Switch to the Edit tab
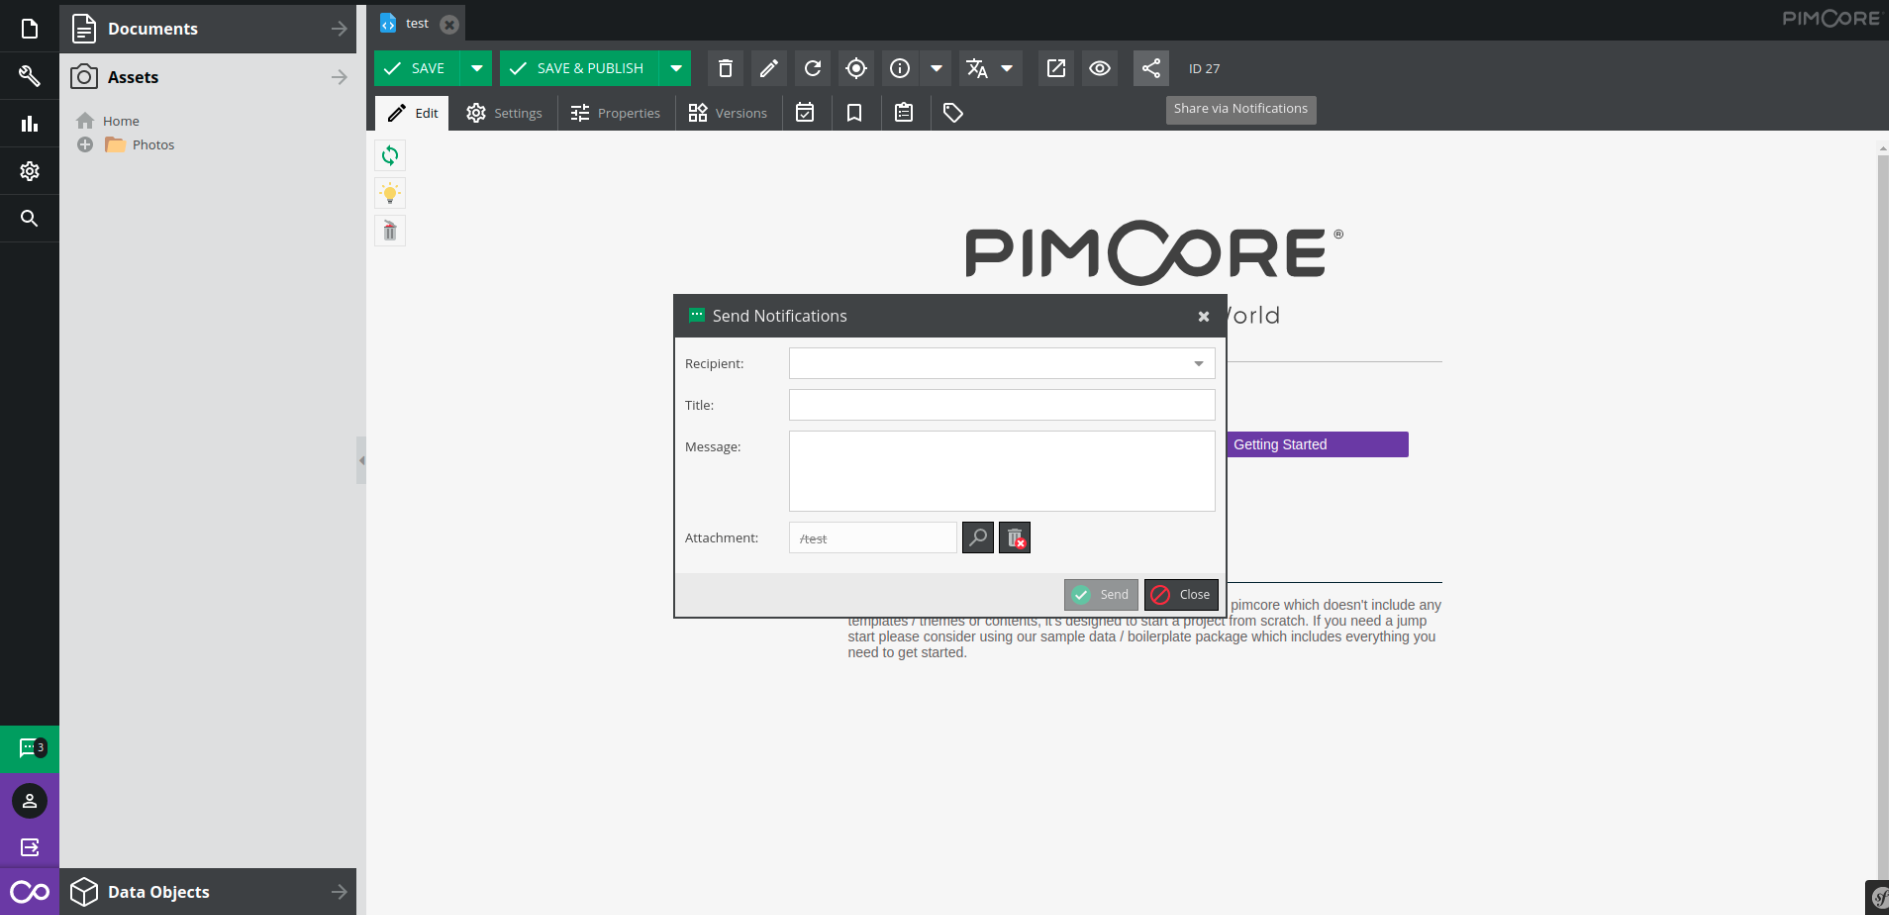The height and width of the screenshot is (915, 1889). coord(412,113)
